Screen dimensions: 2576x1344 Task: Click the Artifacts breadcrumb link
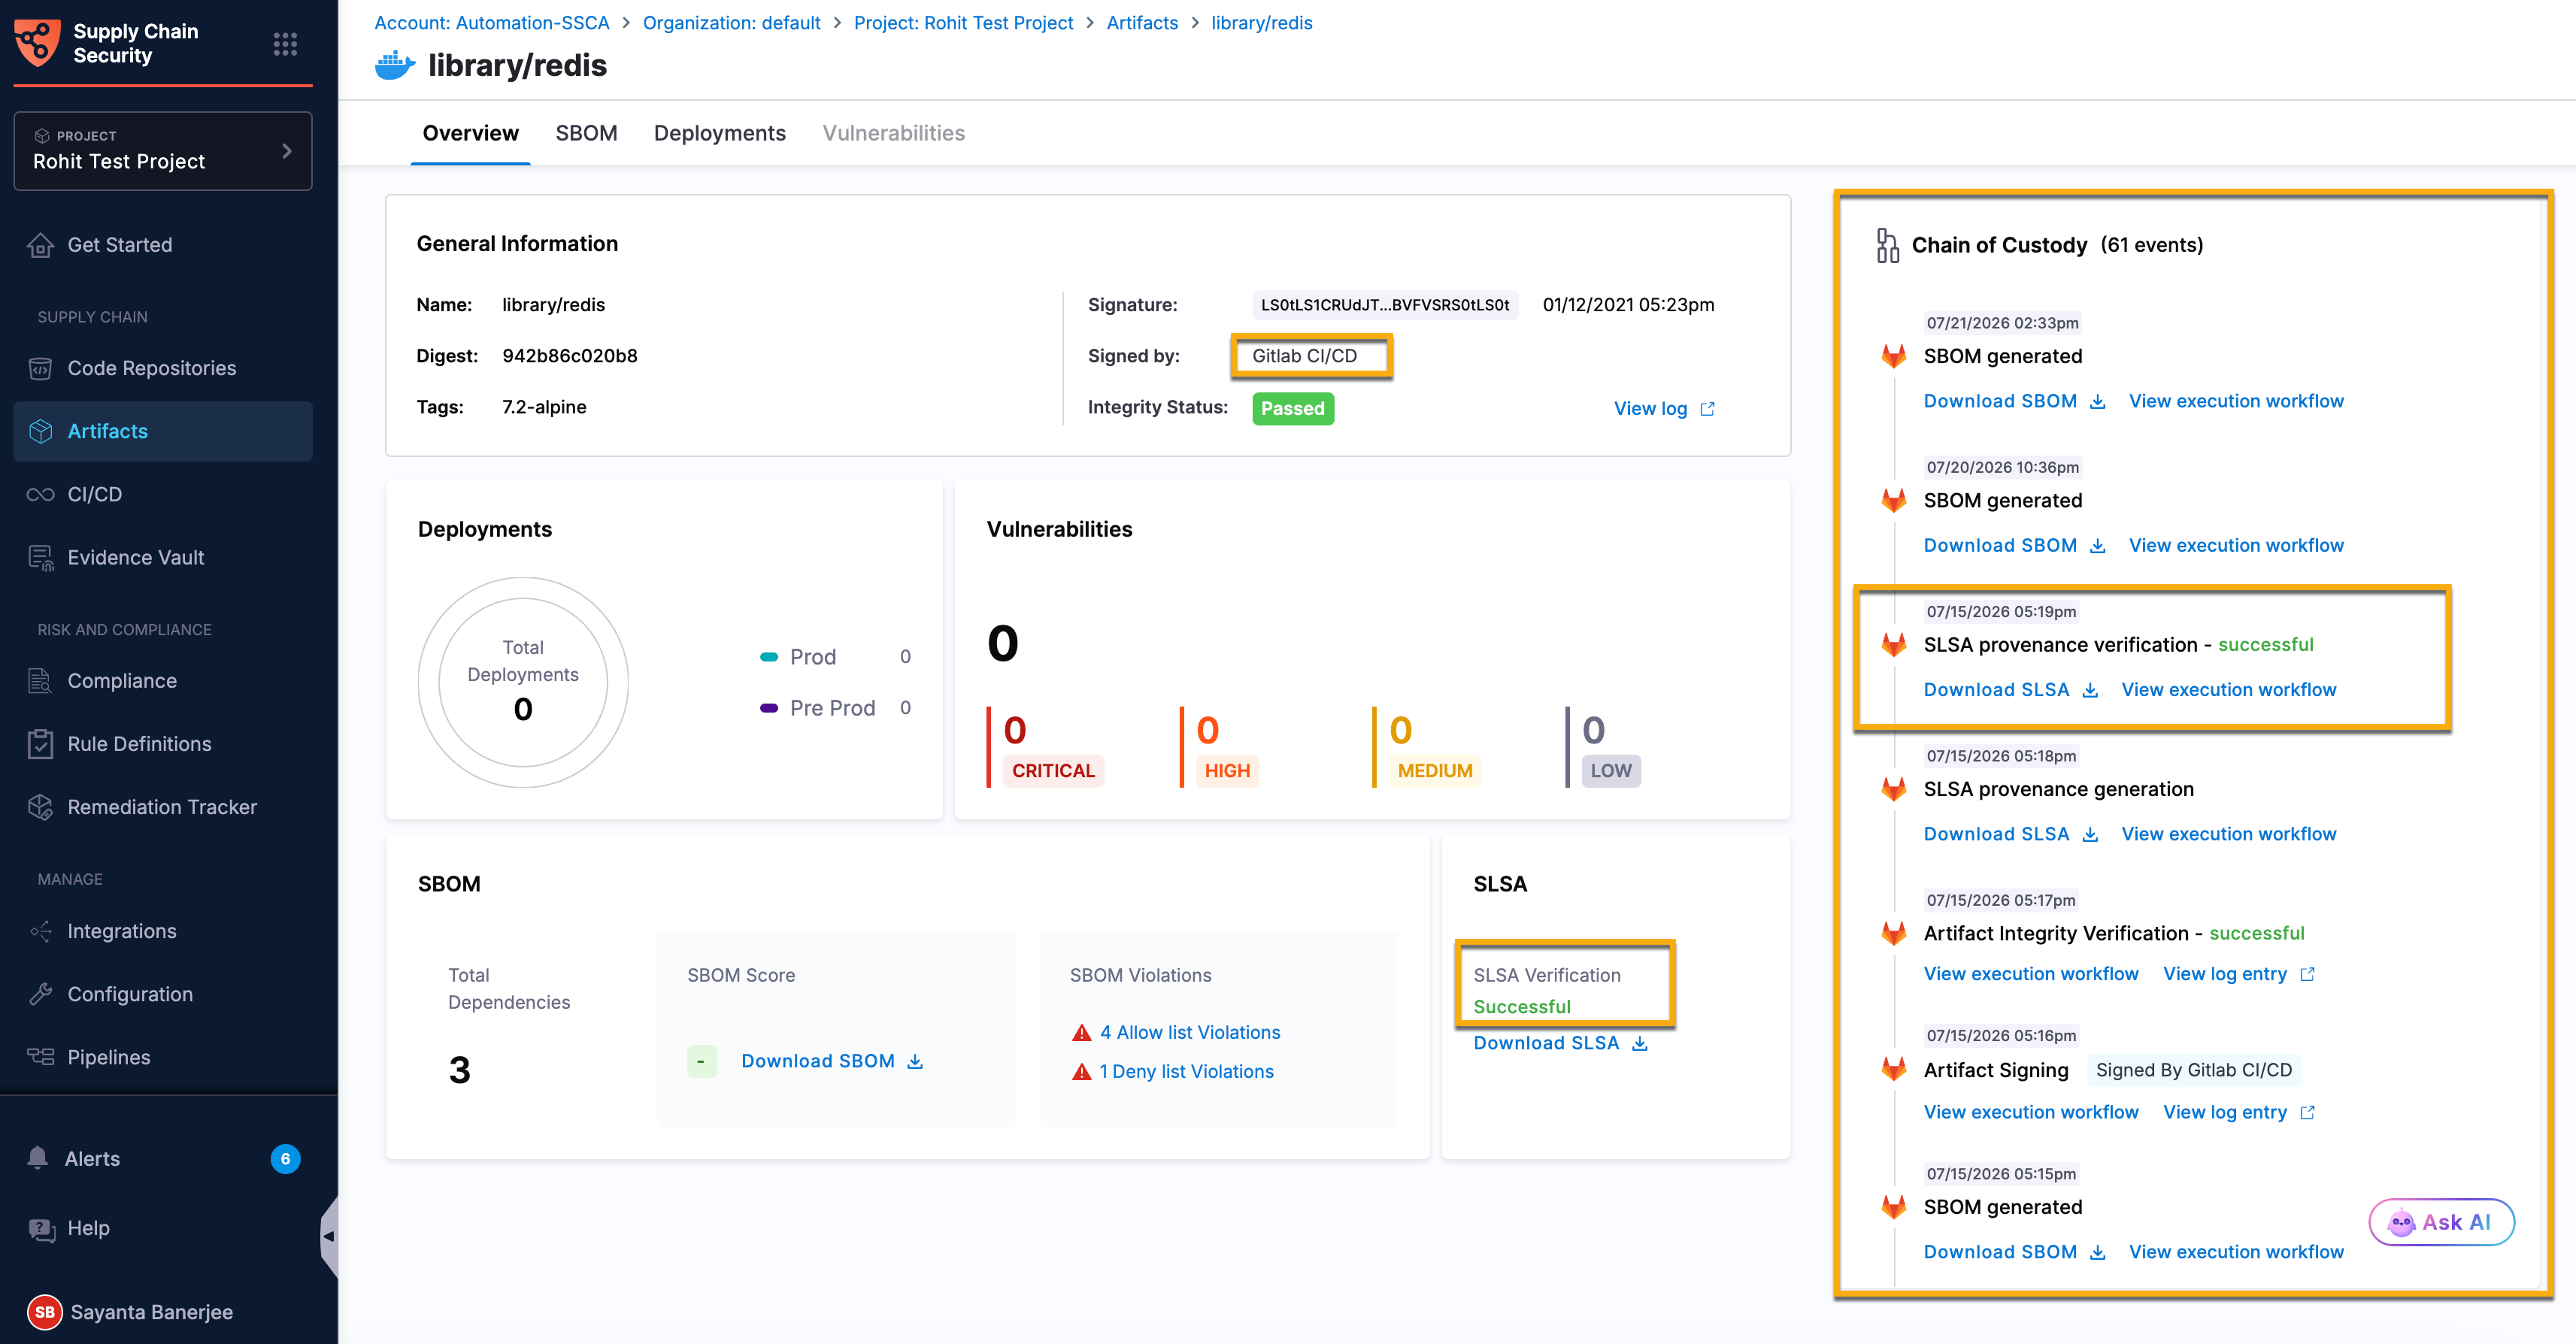coord(1142,22)
